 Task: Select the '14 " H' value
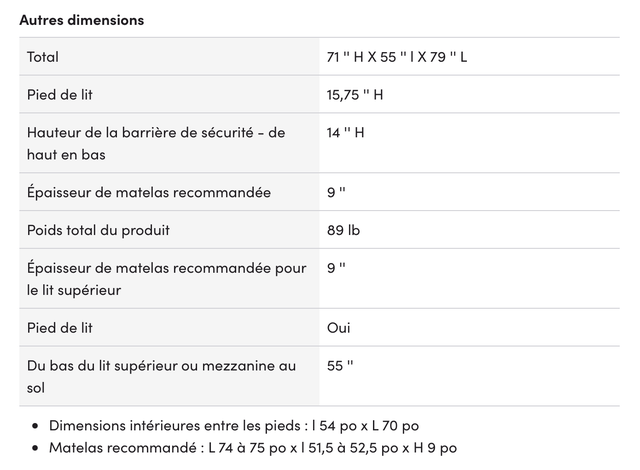tap(345, 133)
